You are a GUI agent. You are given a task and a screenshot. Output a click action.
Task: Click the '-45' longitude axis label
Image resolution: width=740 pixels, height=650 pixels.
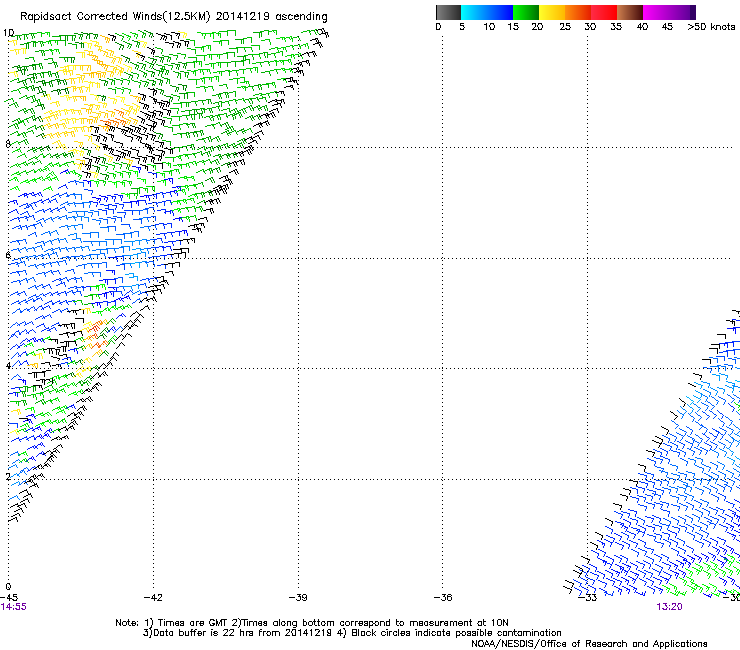tap(9, 597)
